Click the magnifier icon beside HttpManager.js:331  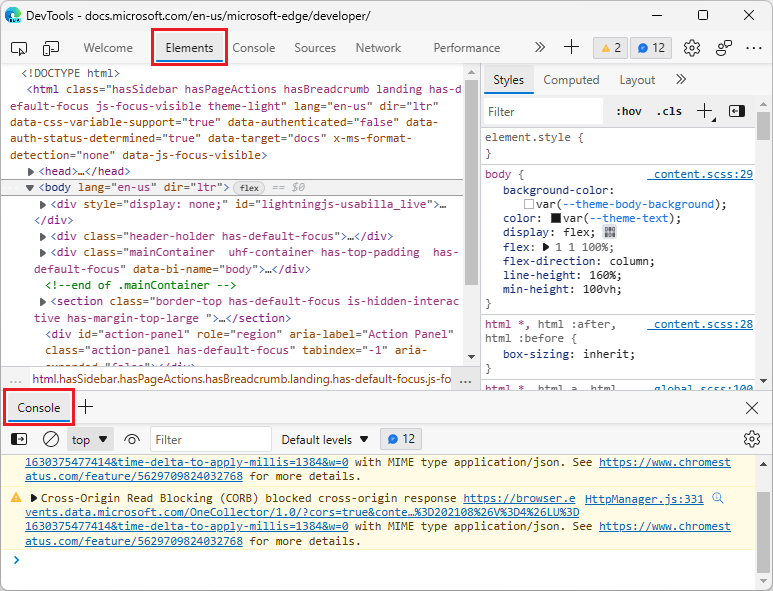(x=718, y=498)
